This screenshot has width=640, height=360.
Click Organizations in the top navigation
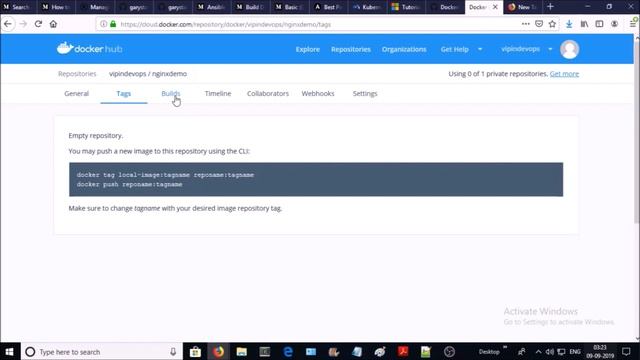pos(404,49)
